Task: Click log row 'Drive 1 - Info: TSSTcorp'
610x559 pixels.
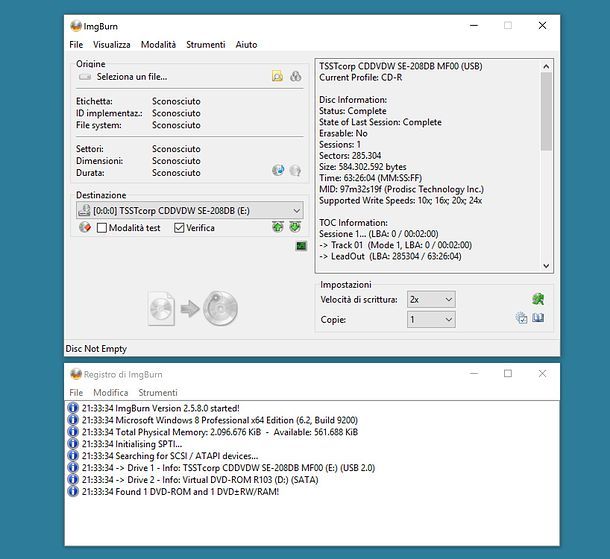Action: tap(228, 468)
